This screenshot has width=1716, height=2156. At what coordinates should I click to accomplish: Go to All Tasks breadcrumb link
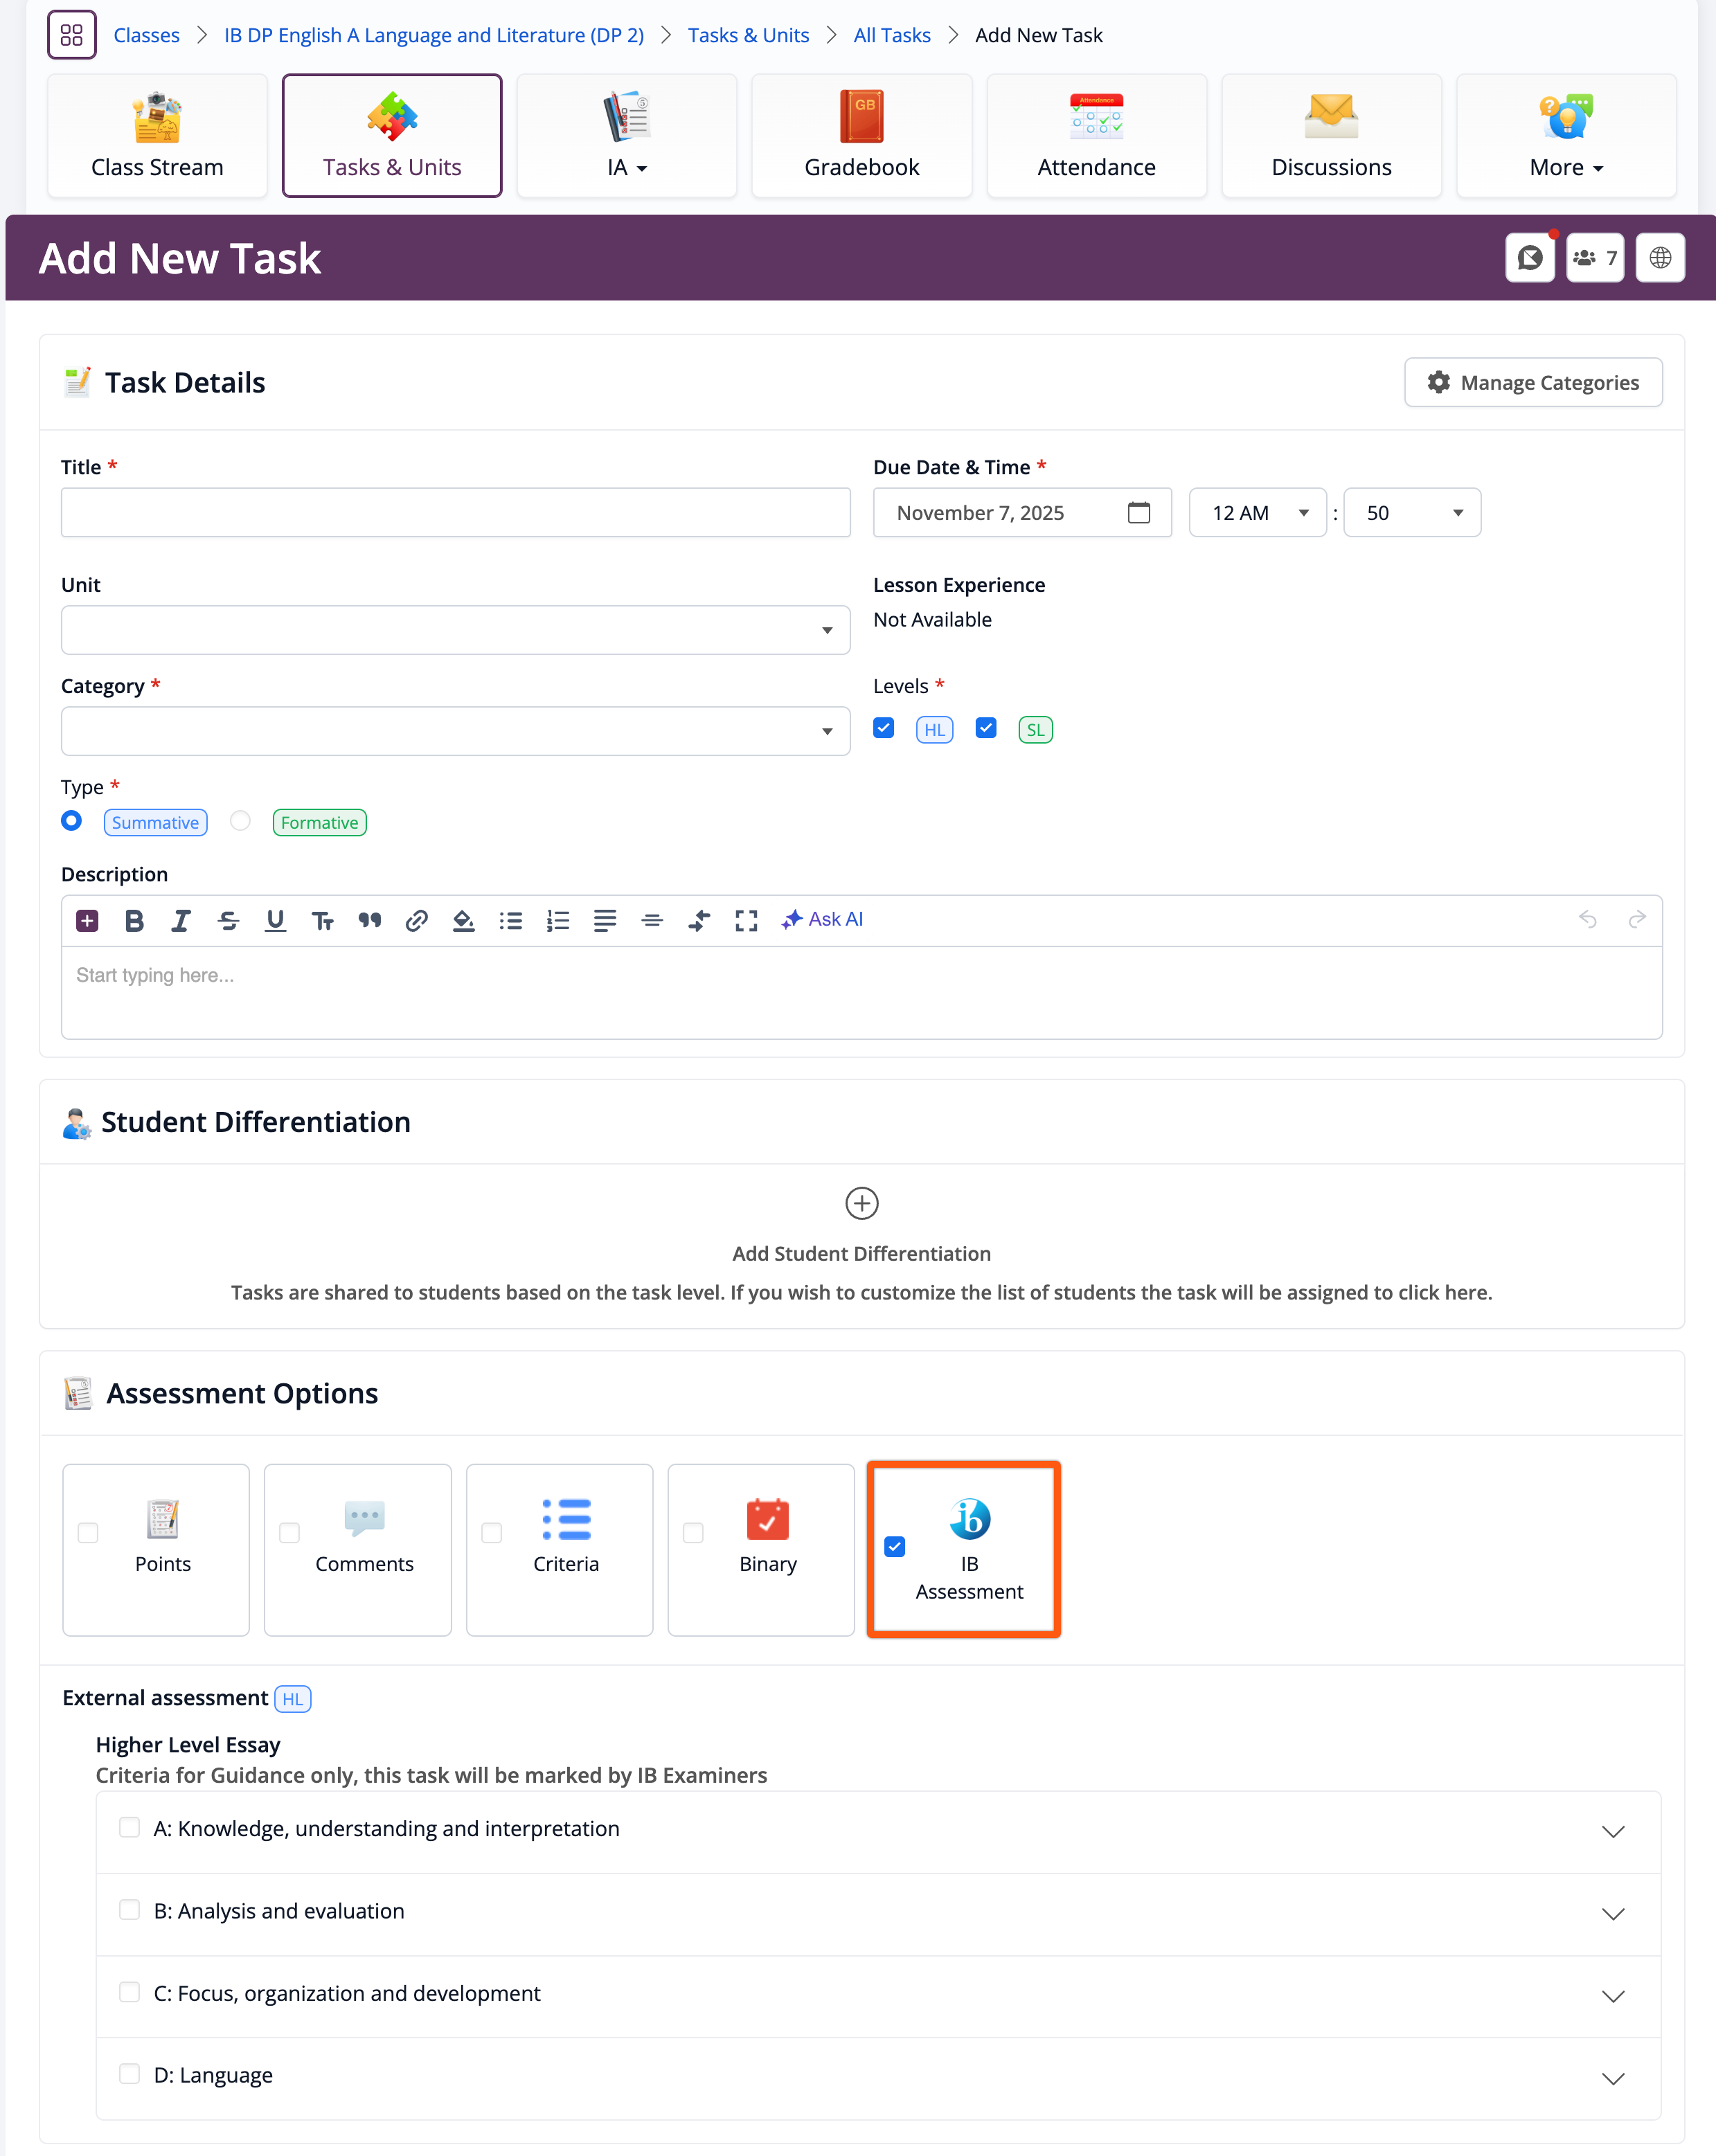click(x=891, y=35)
